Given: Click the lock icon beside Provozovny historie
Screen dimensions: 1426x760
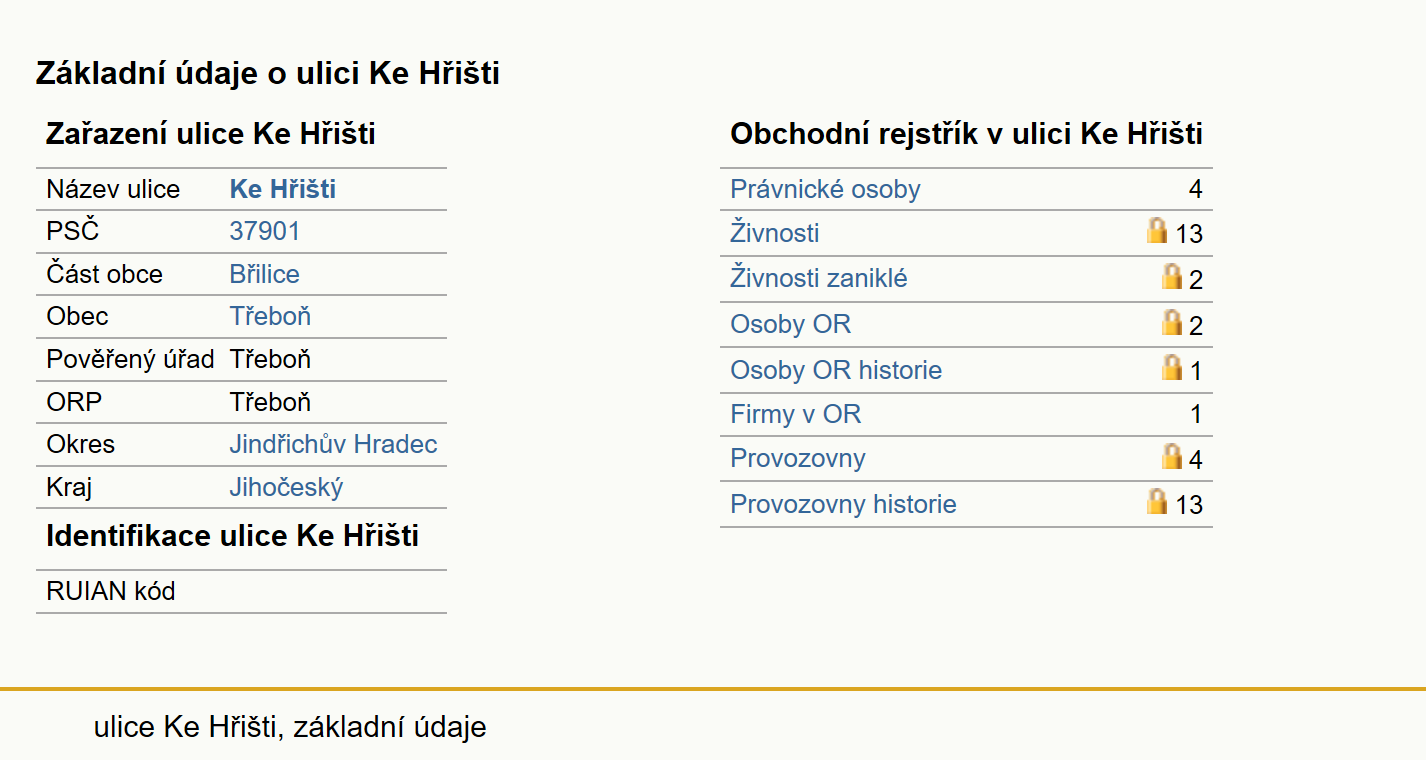Looking at the screenshot, I should [1157, 501].
